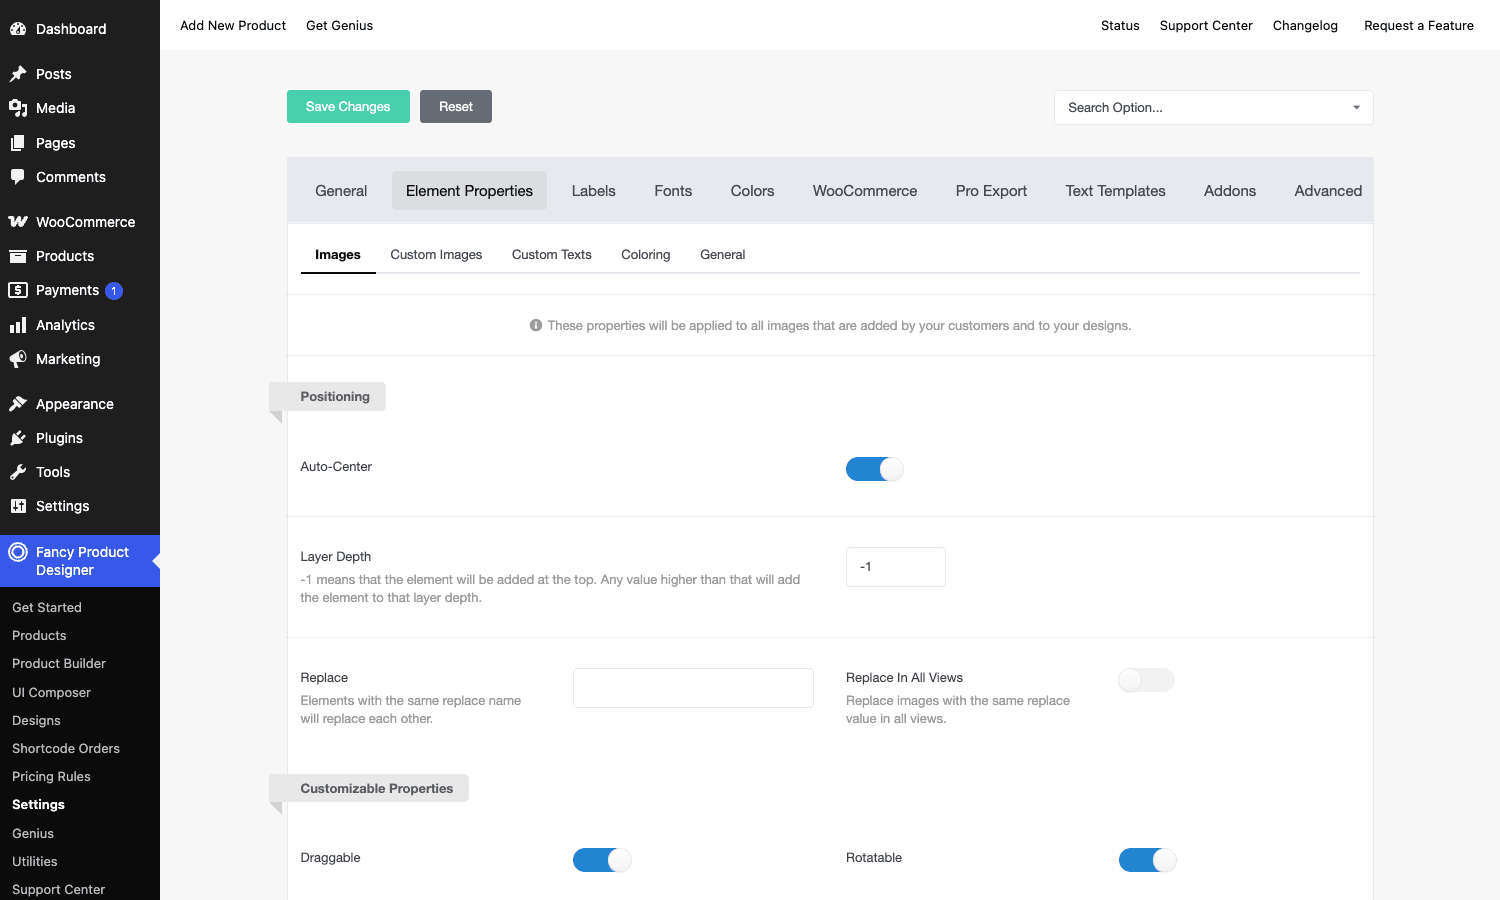Open Utilities submenu item
The width and height of the screenshot is (1500, 900).
pyautogui.click(x=35, y=862)
